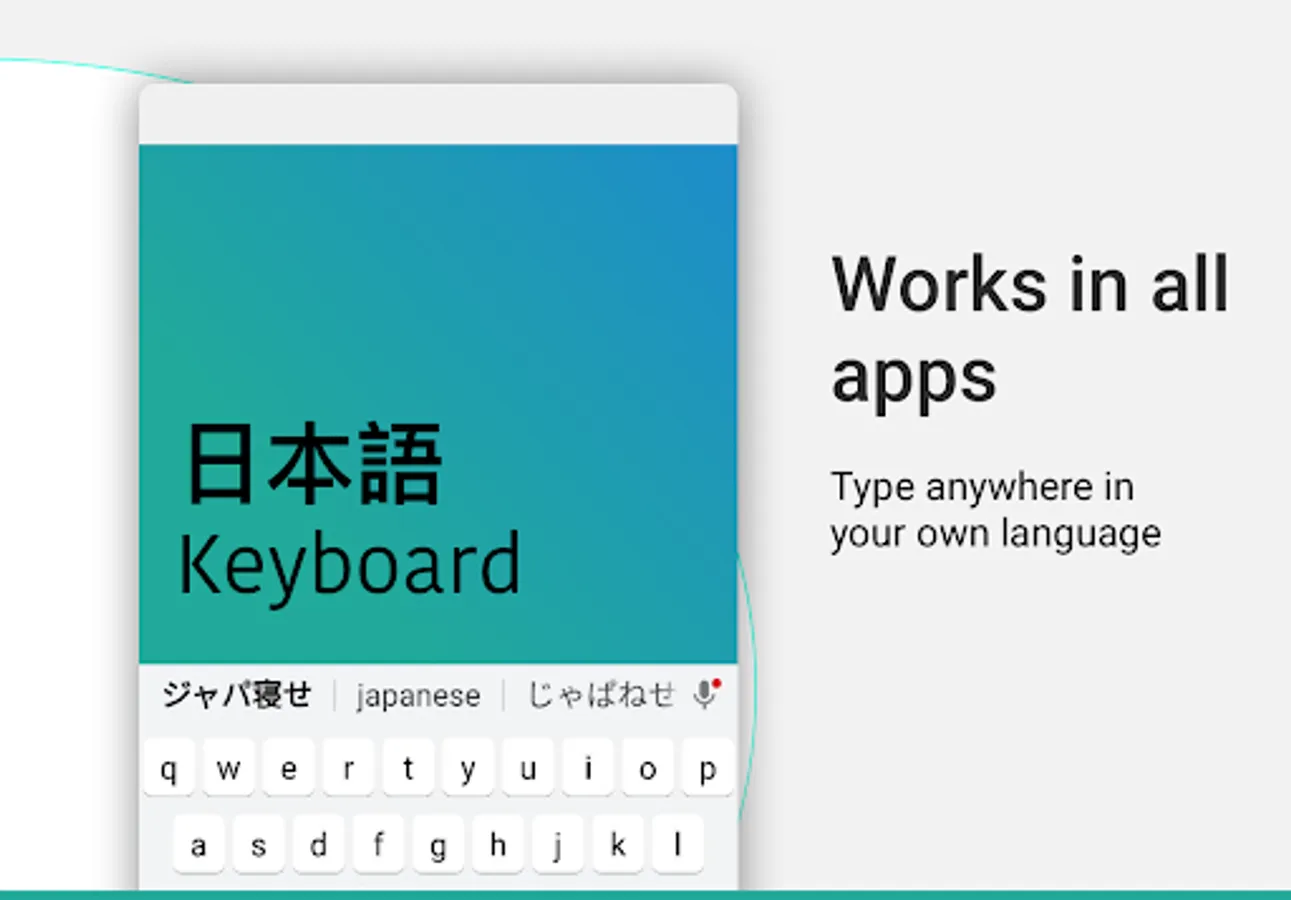Hit the 'e' key on keyboard

pos(289,768)
